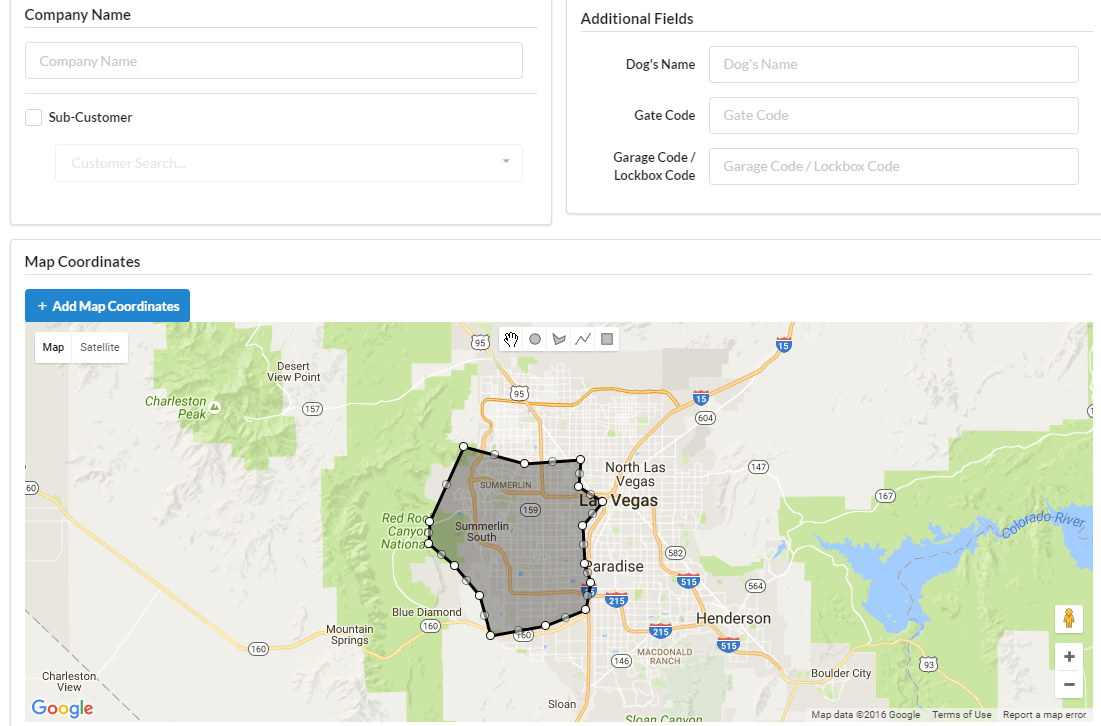
Task: Click the Mountain Springs map label
Action: coord(350,635)
